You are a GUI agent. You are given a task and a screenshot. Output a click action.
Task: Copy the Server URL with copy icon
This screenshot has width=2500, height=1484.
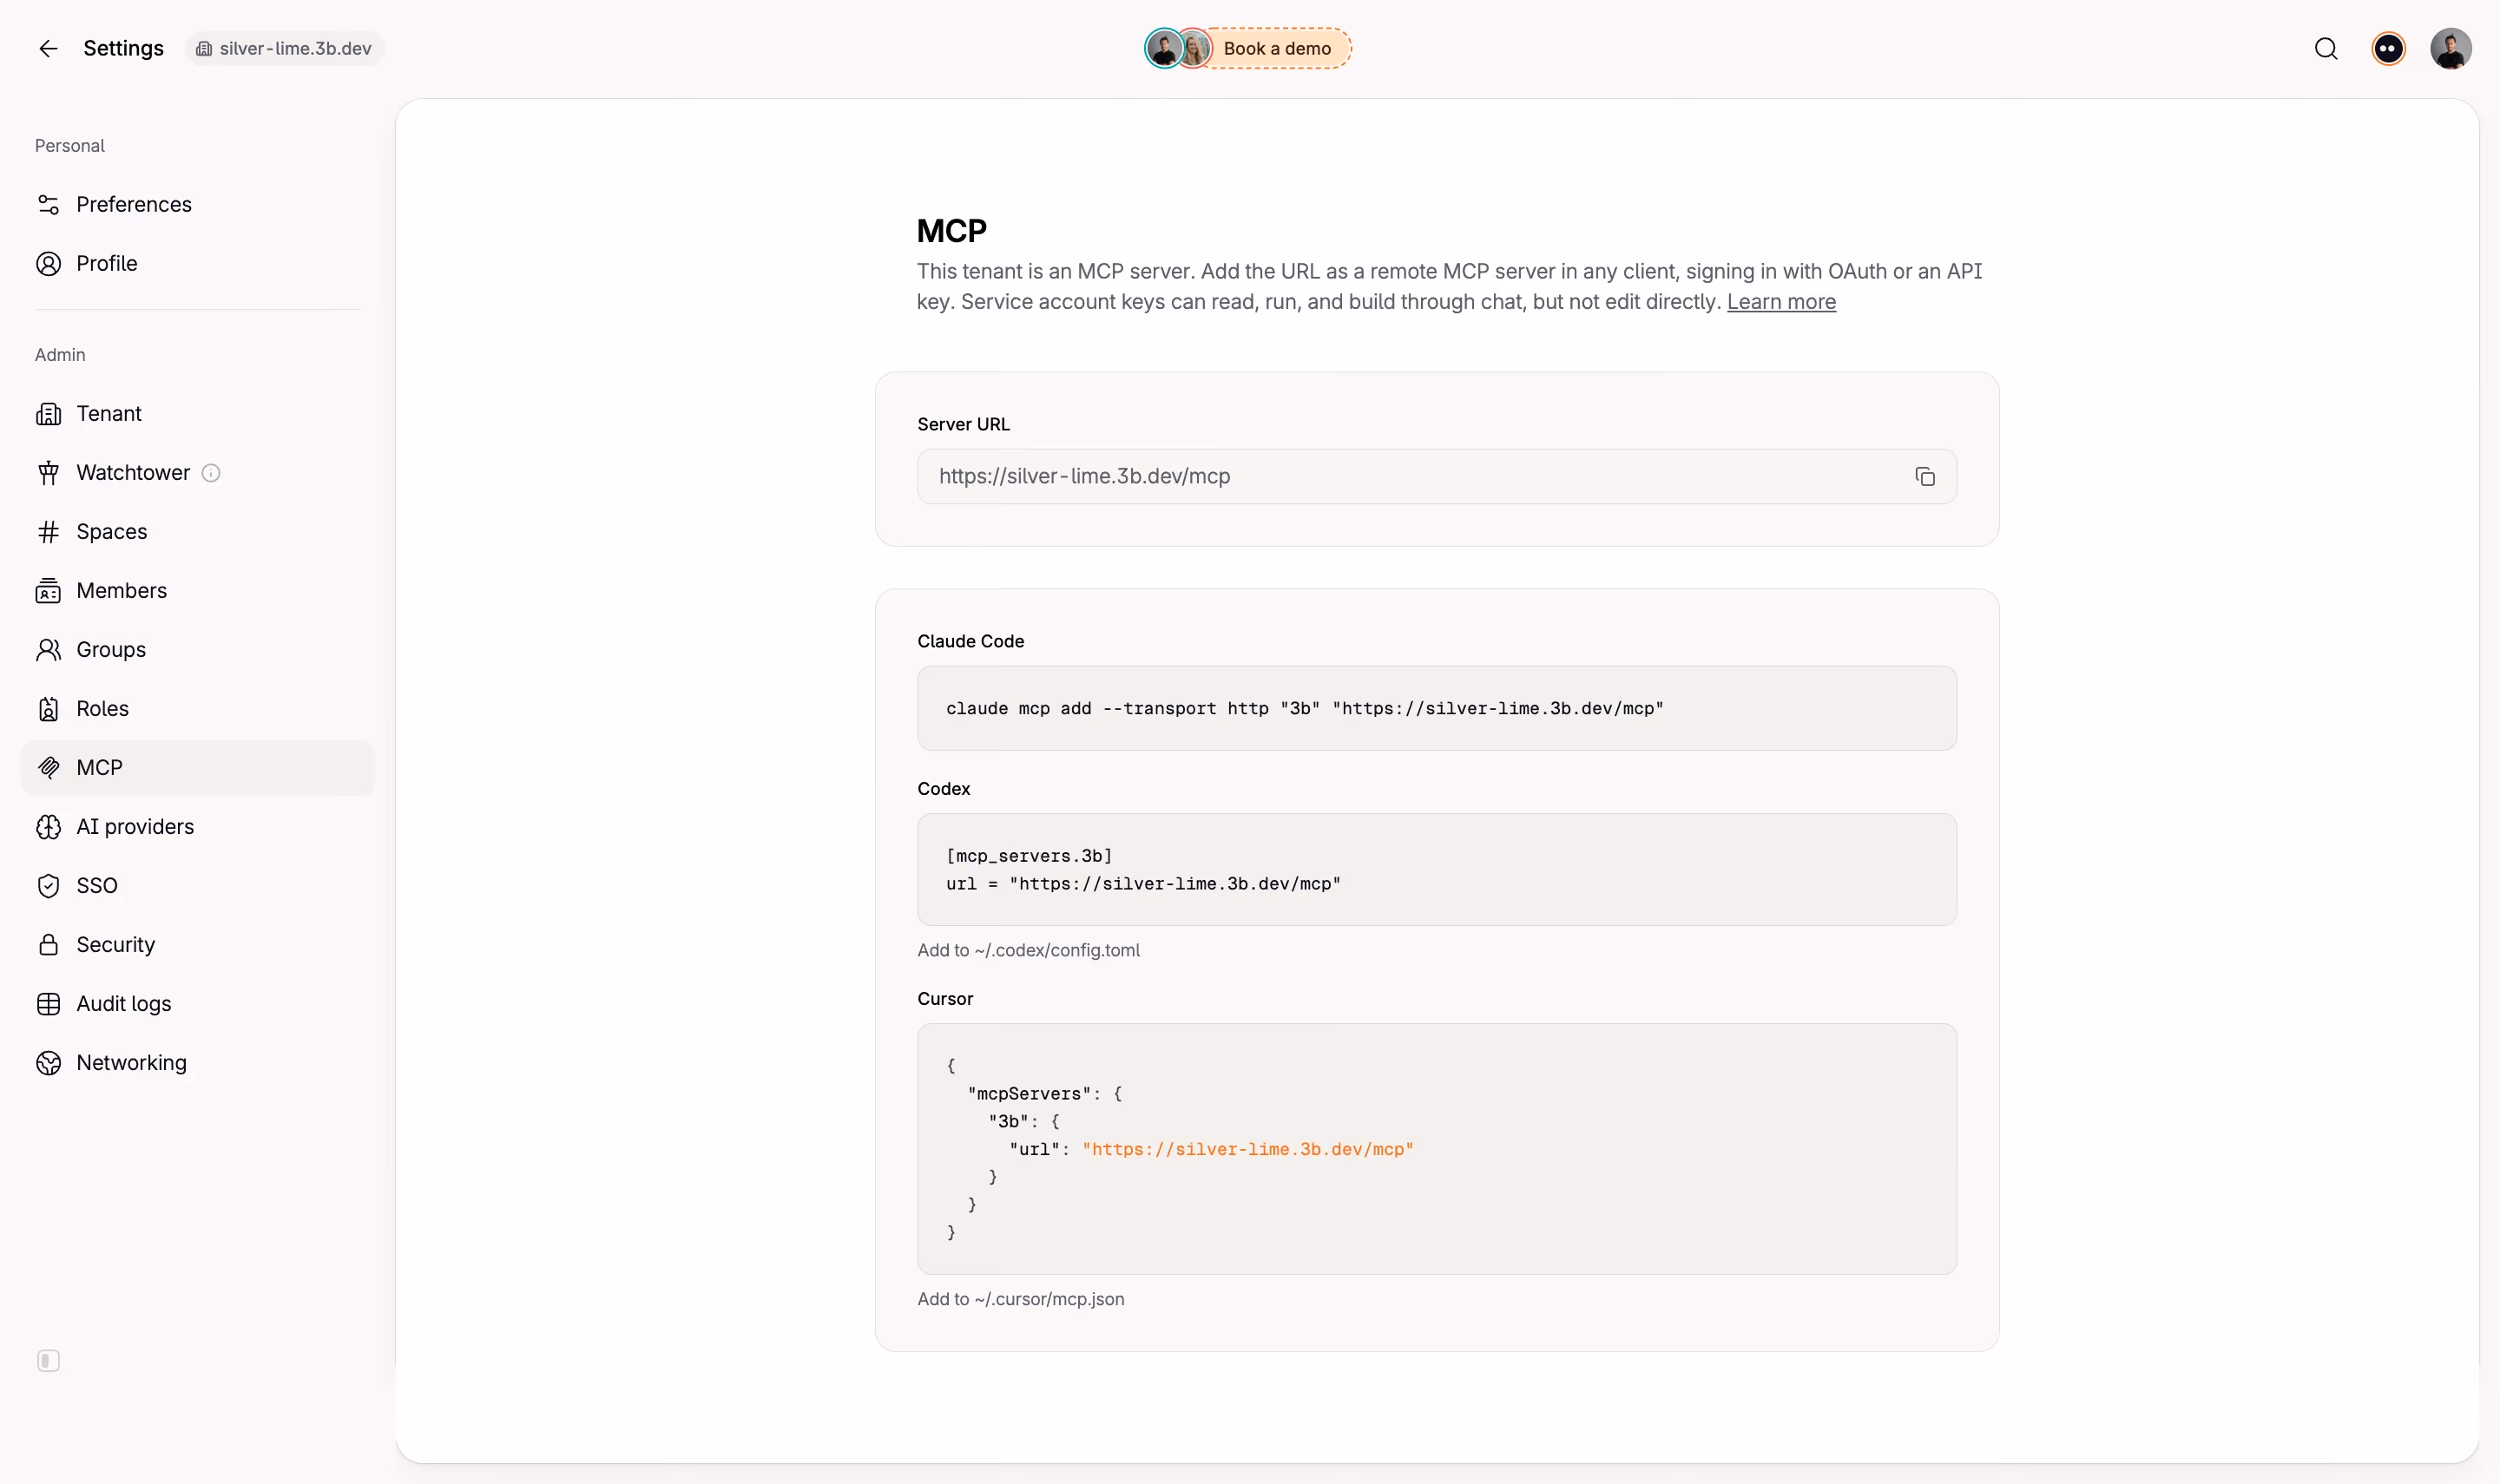1925,477
